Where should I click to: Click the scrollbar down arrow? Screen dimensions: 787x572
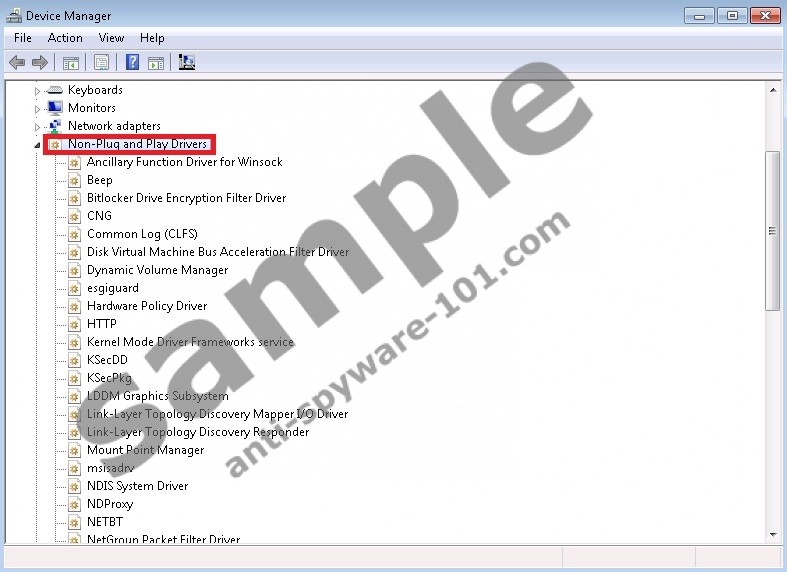(x=772, y=535)
